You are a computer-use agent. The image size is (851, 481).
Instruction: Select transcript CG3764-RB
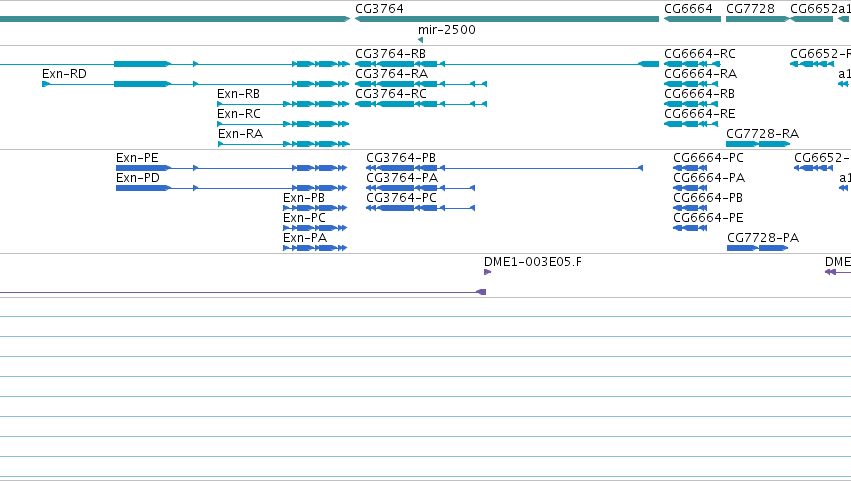tap(507, 64)
